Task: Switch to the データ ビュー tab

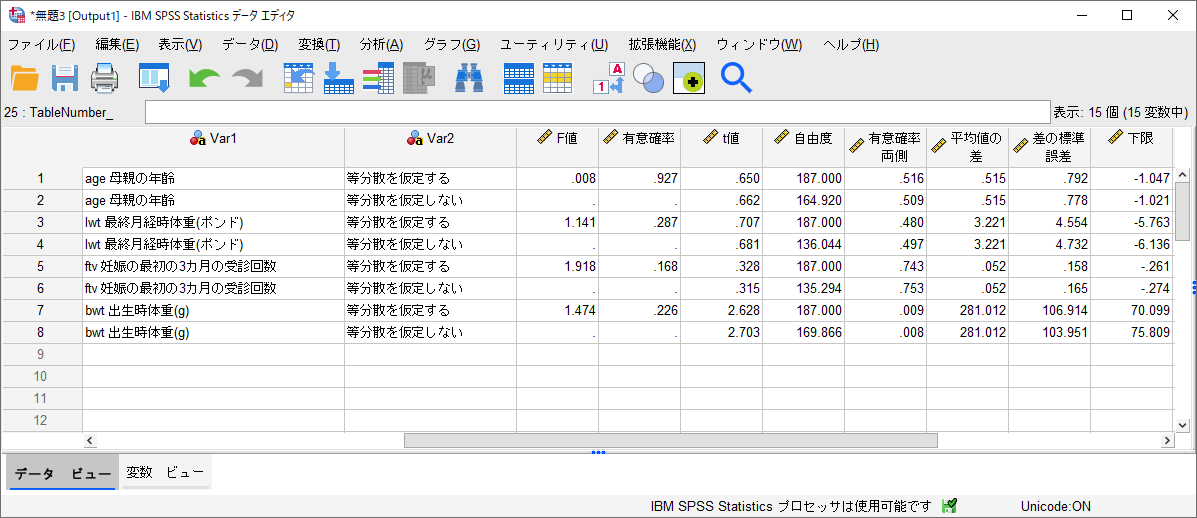Action: pyautogui.click(x=63, y=473)
